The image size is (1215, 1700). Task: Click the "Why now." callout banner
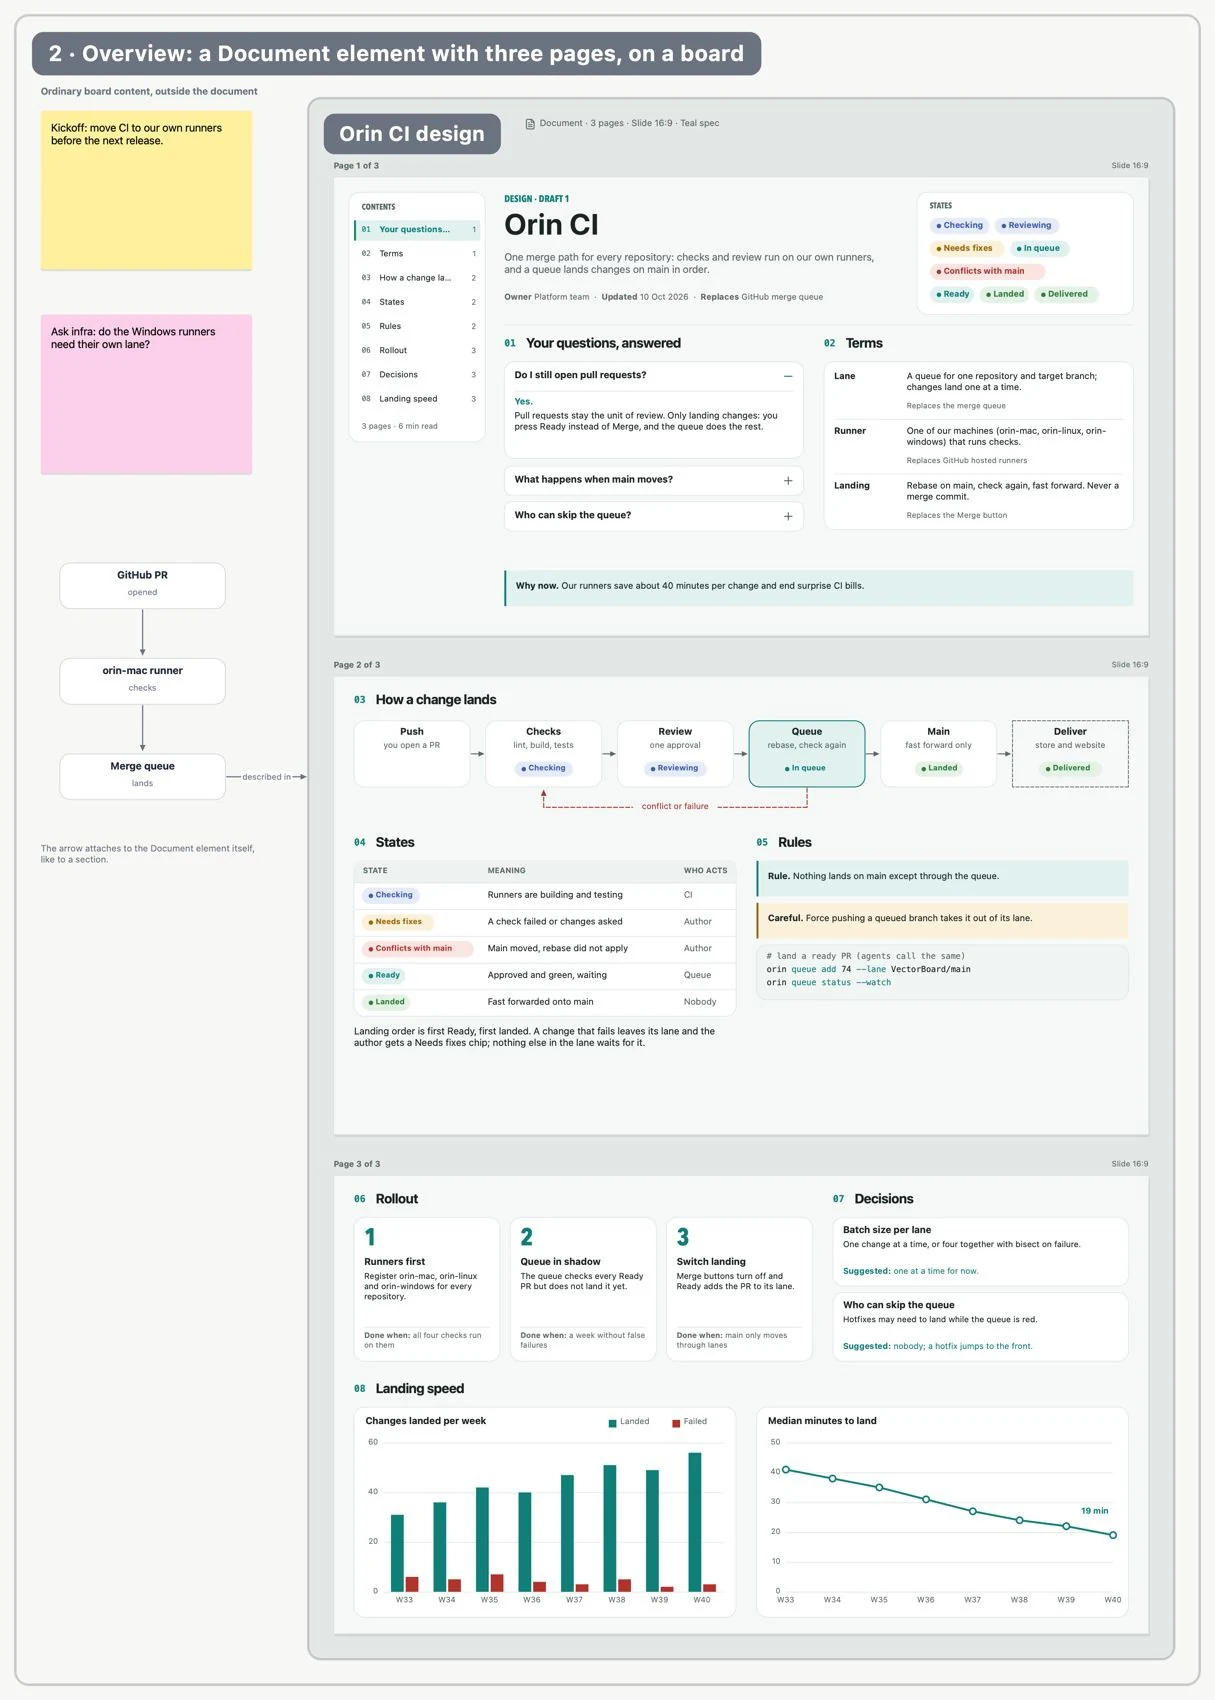819,588
